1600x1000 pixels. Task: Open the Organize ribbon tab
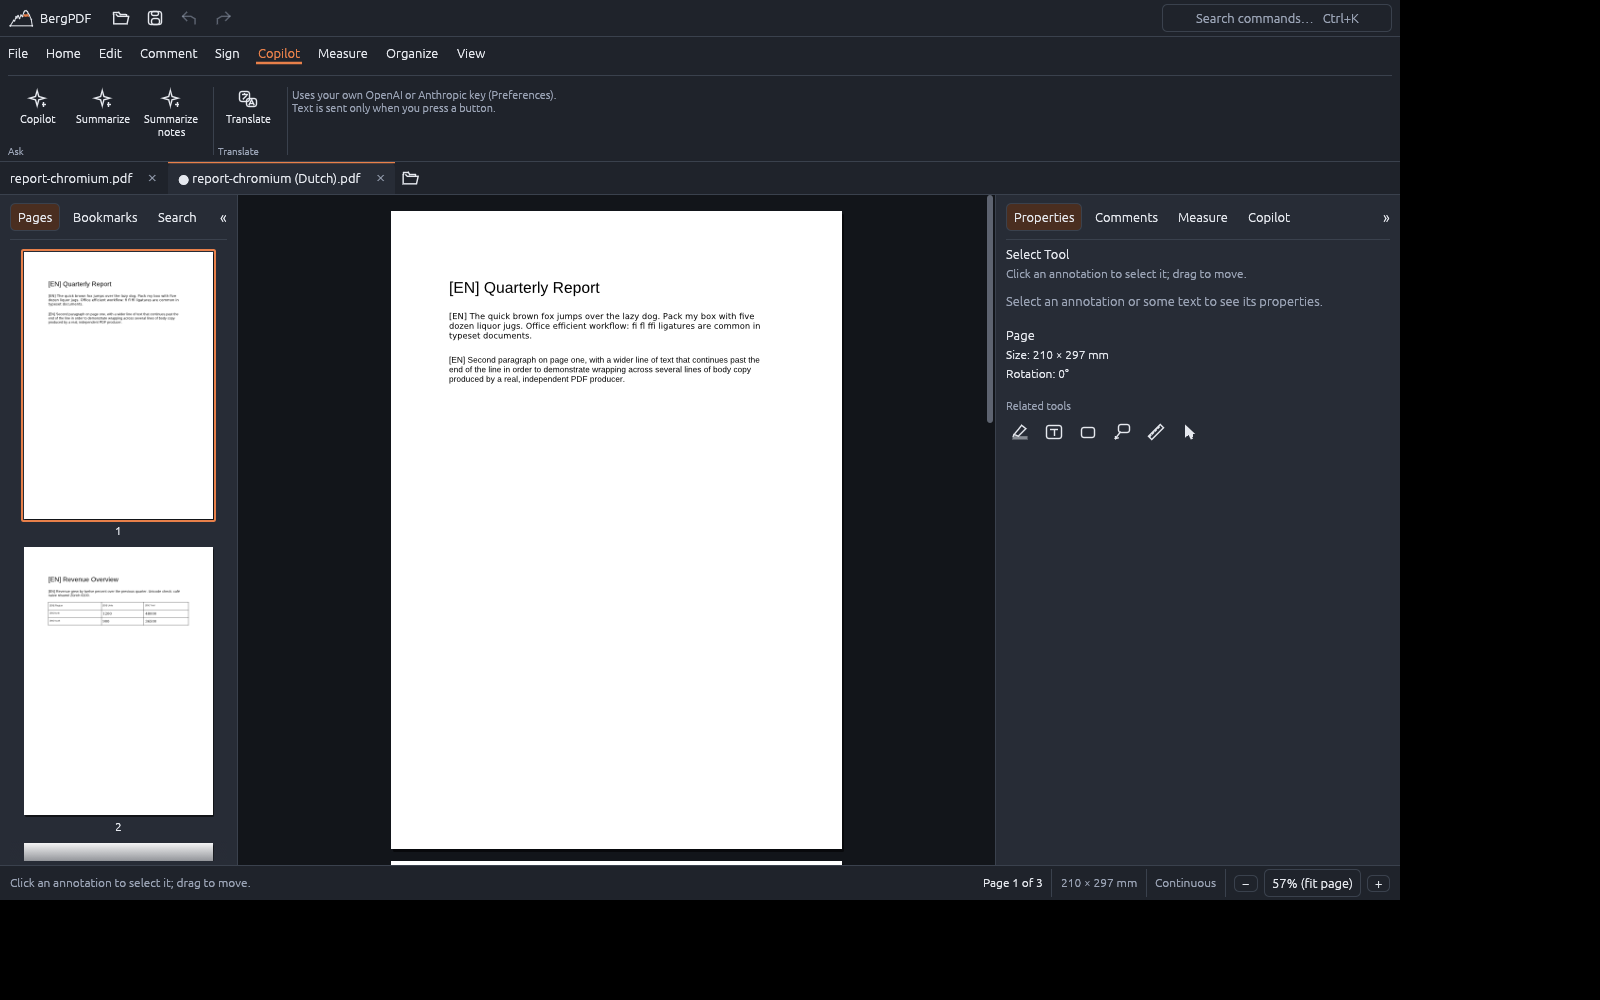coord(412,53)
